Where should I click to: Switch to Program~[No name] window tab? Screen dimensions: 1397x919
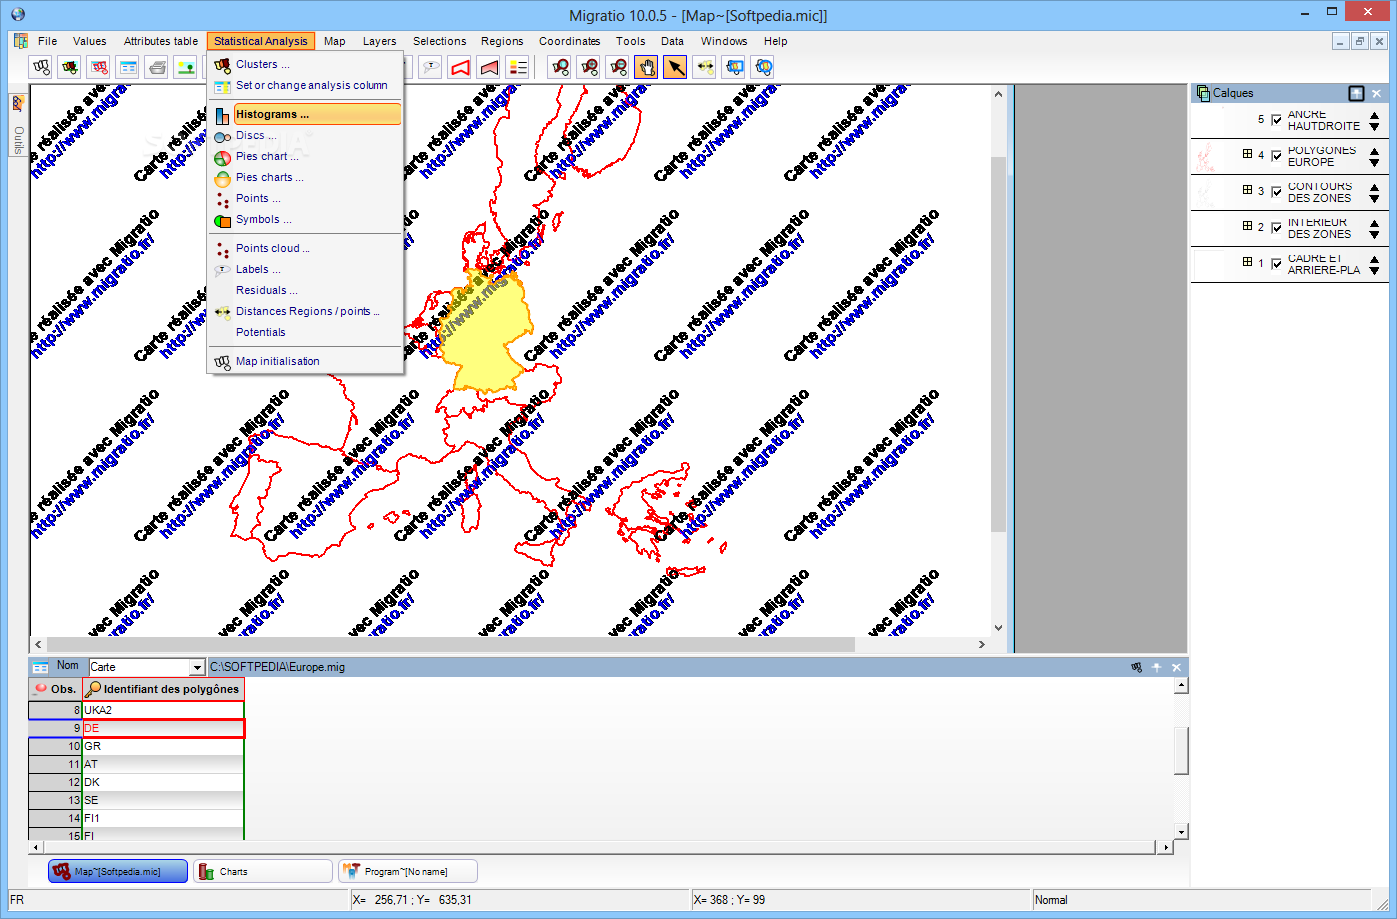click(x=408, y=871)
